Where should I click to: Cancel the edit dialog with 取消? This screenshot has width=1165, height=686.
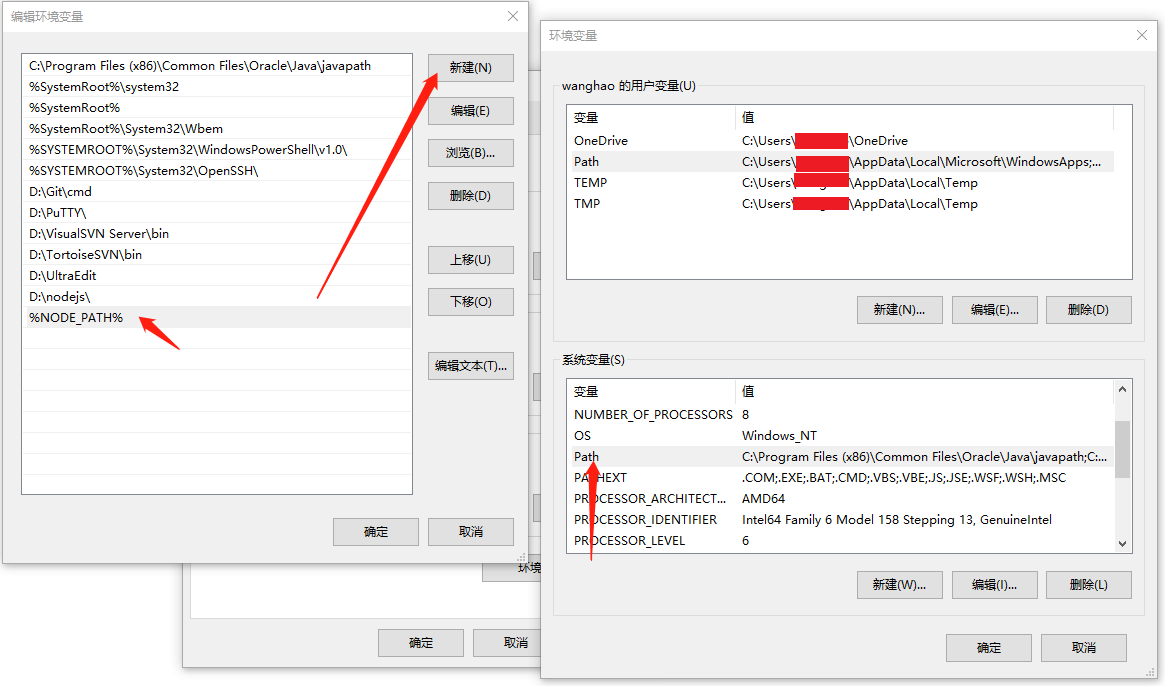tap(470, 531)
